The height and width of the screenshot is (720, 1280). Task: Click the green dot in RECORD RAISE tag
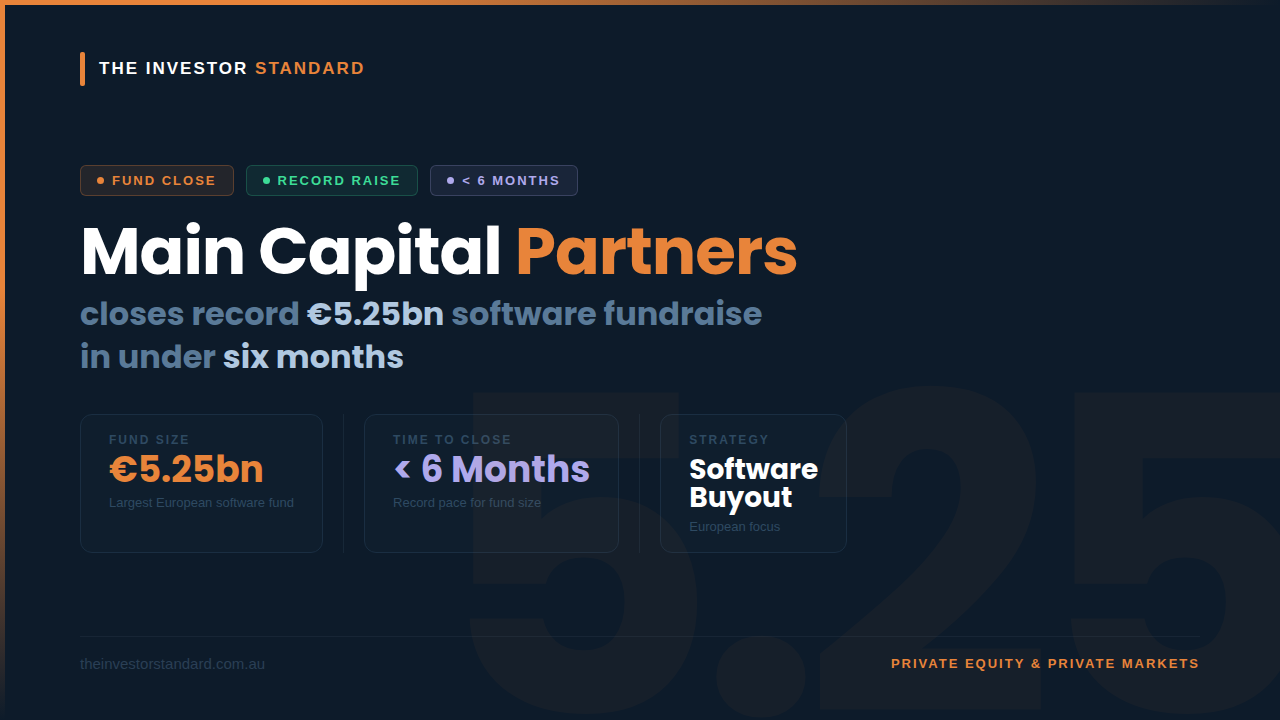pyautogui.click(x=267, y=181)
